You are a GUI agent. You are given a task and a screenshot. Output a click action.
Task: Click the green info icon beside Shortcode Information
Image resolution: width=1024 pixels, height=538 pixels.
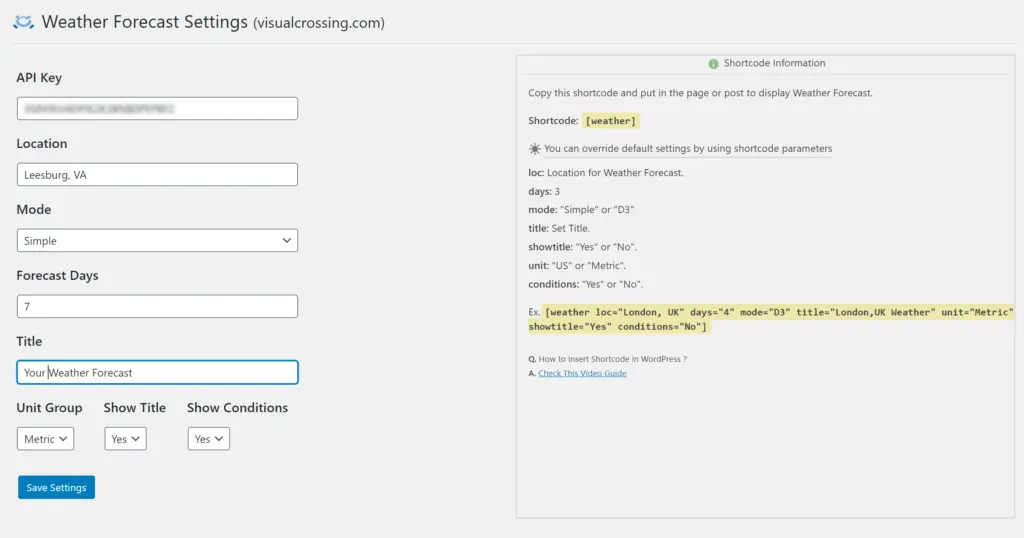click(713, 63)
